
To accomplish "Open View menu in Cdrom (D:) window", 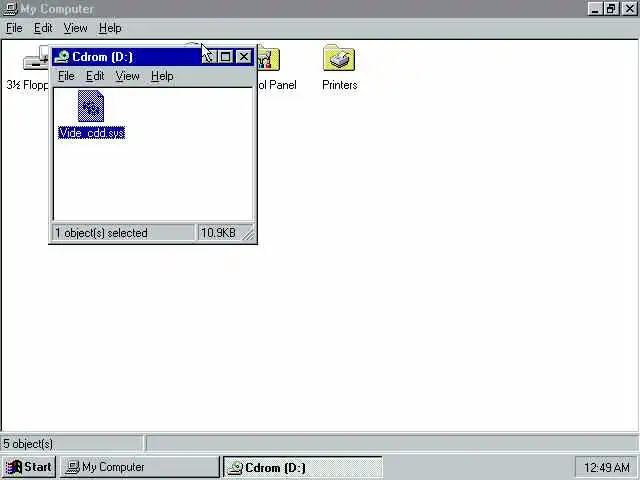I will point(127,76).
